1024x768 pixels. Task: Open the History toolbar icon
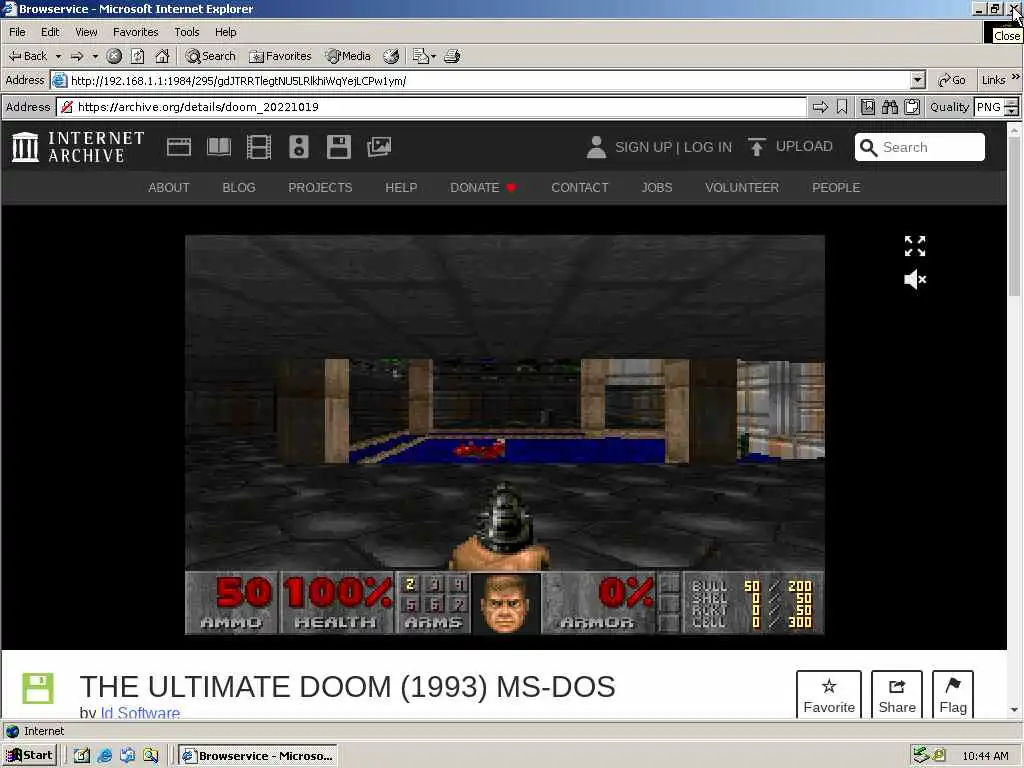[391, 56]
